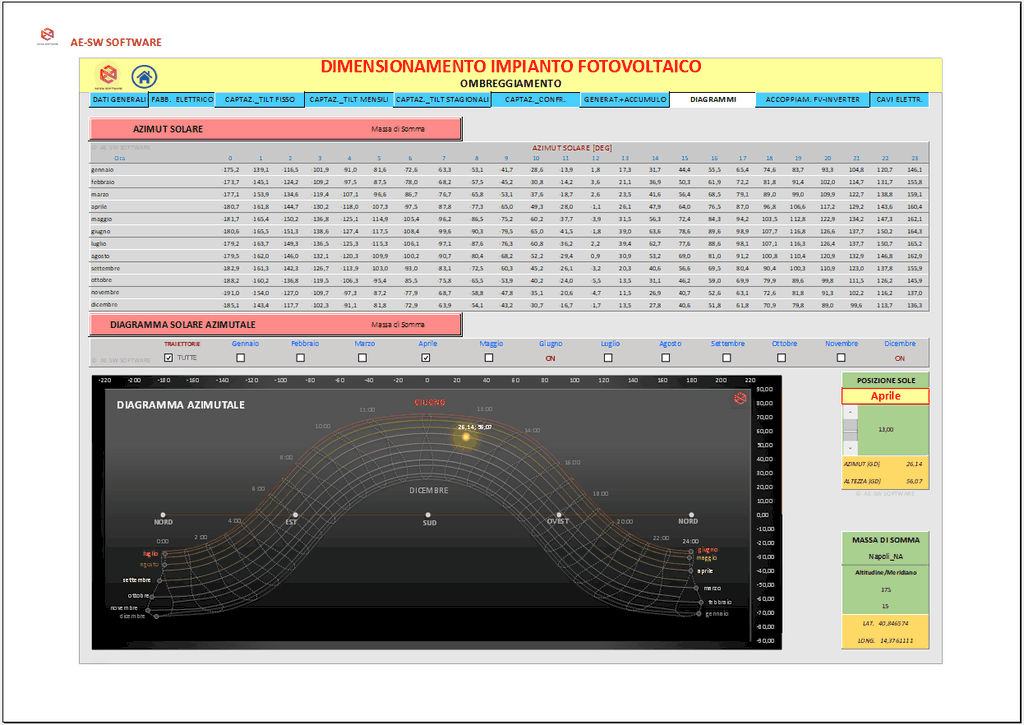Select the Aprile month field in Posizione Sole
The image size is (1024, 725).
pyautogui.click(x=885, y=396)
